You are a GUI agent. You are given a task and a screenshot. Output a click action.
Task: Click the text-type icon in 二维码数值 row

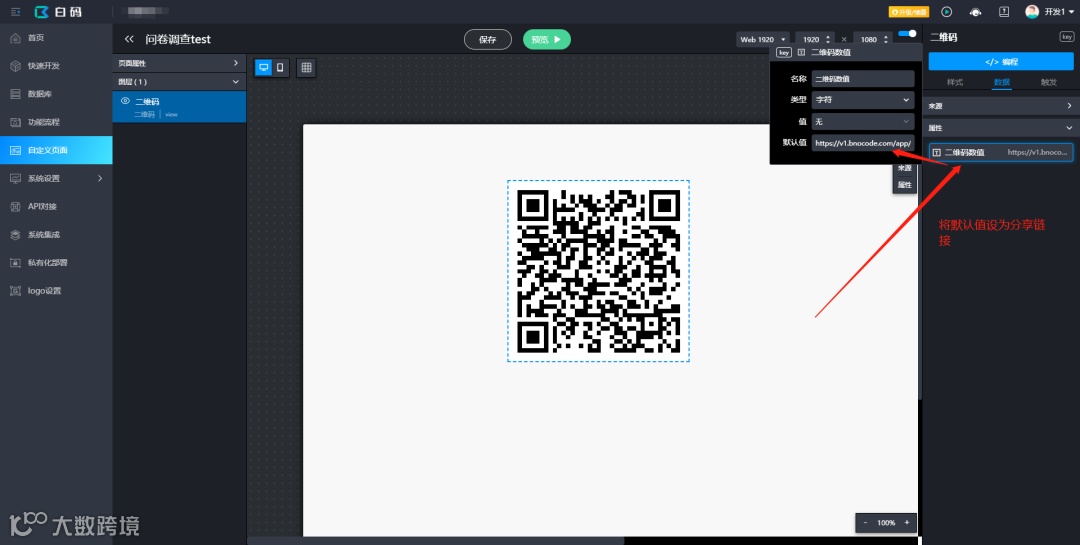tap(937, 152)
